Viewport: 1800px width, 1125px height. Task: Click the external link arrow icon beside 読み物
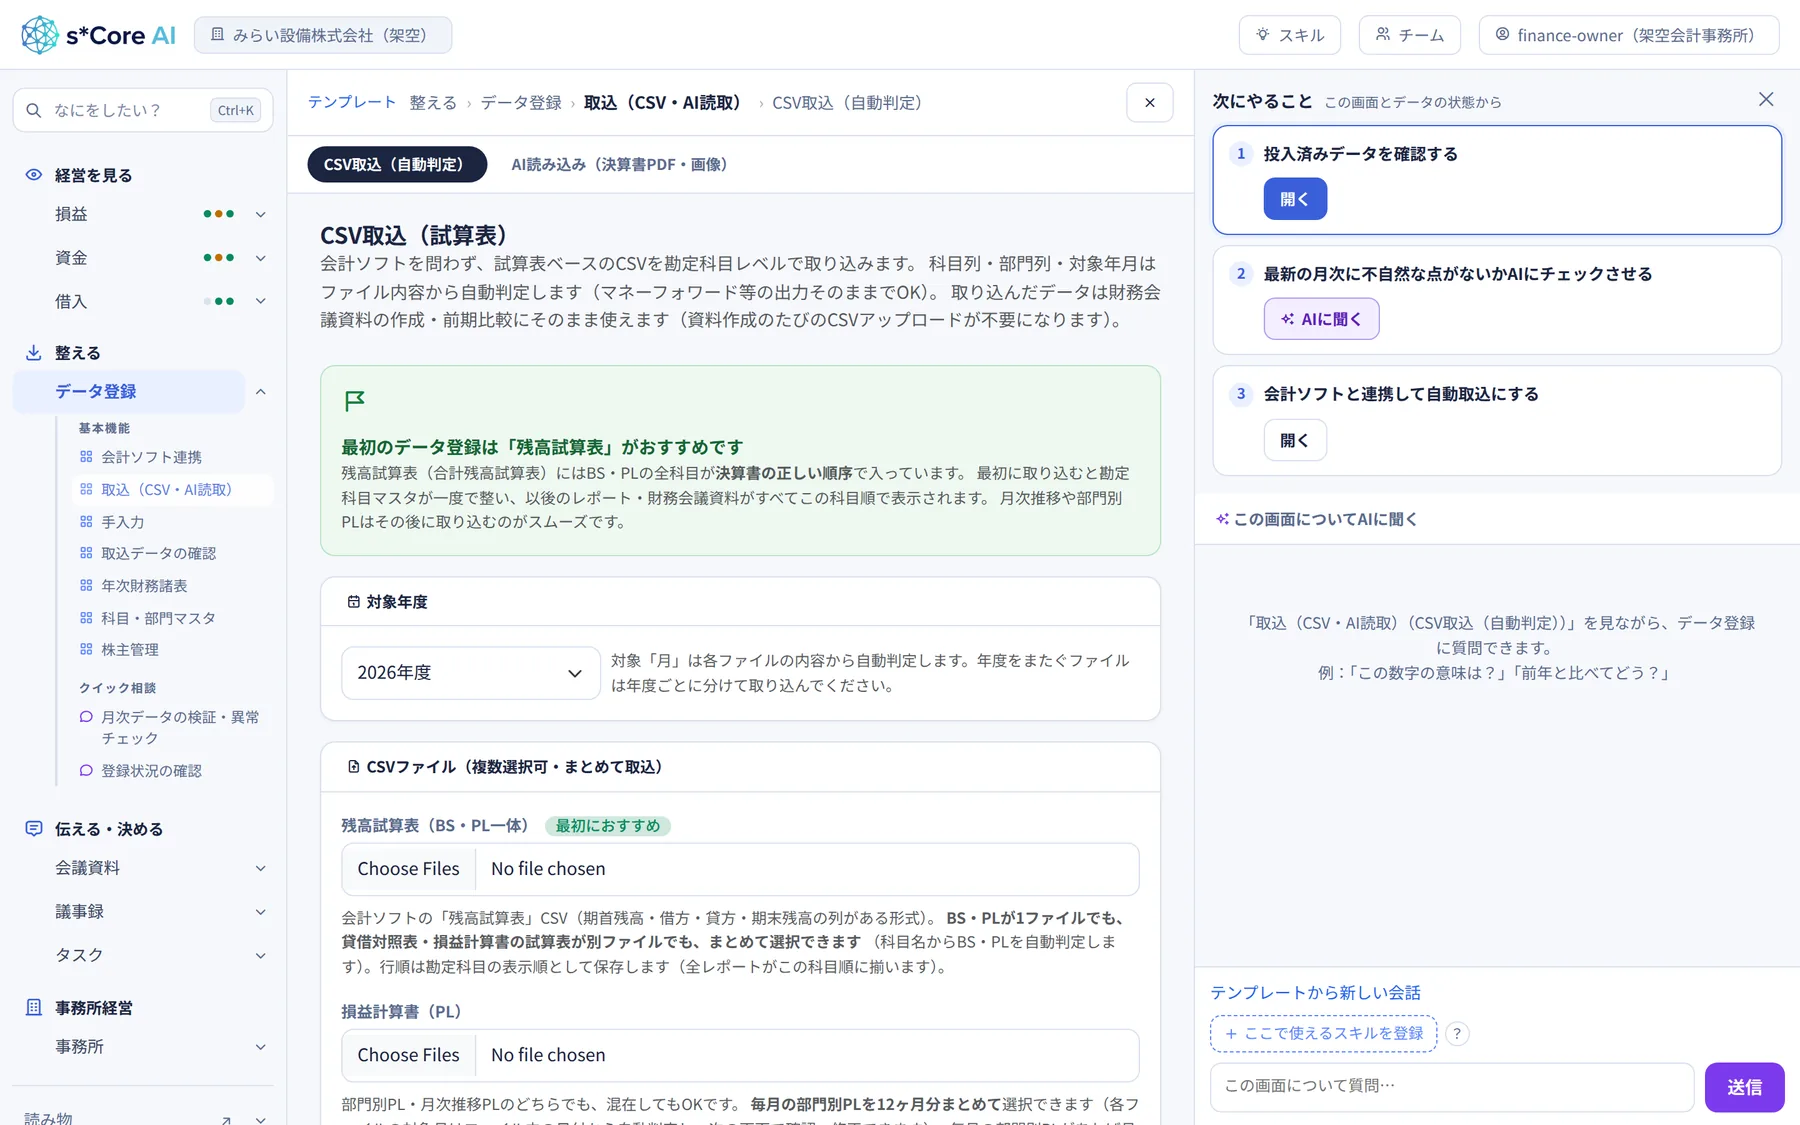click(226, 1120)
